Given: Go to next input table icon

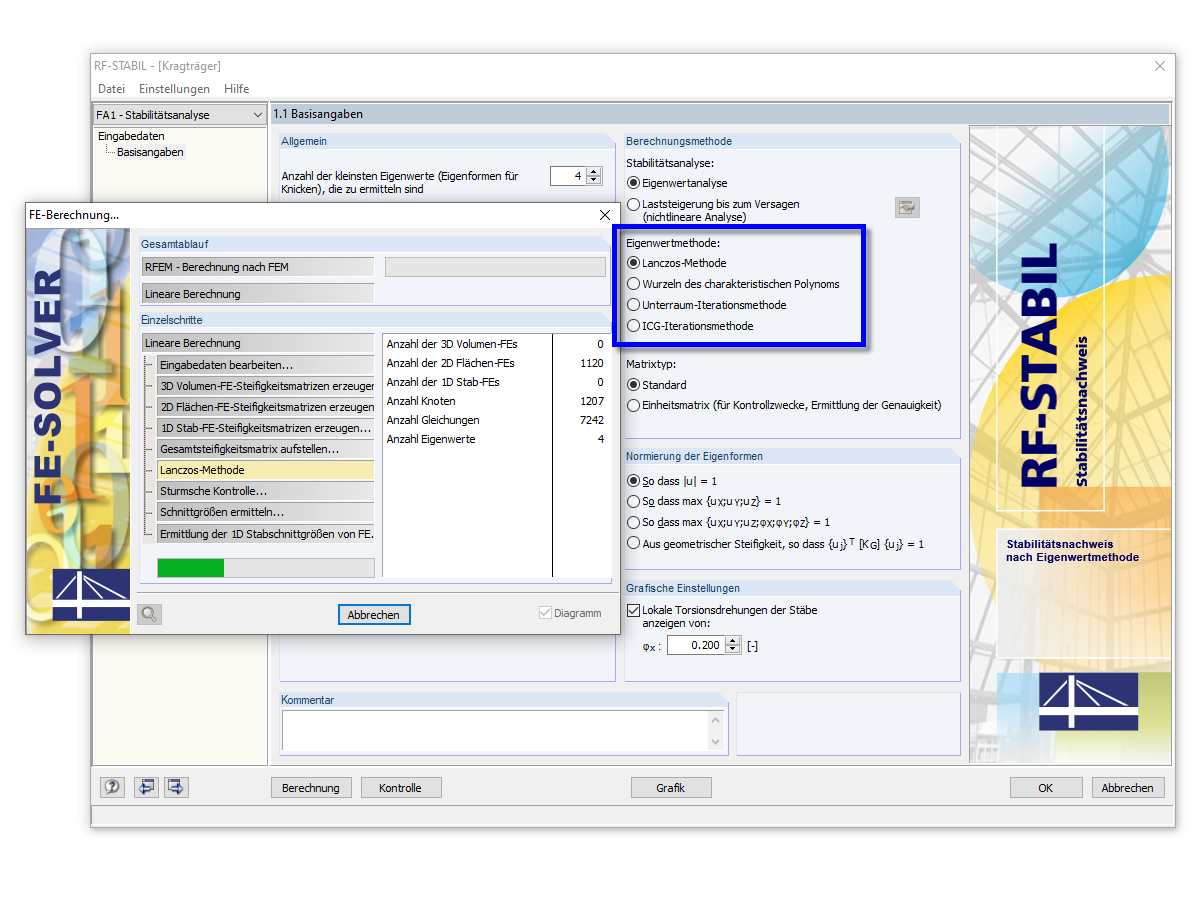Looking at the screenshot, I should (x=177, y=787).
